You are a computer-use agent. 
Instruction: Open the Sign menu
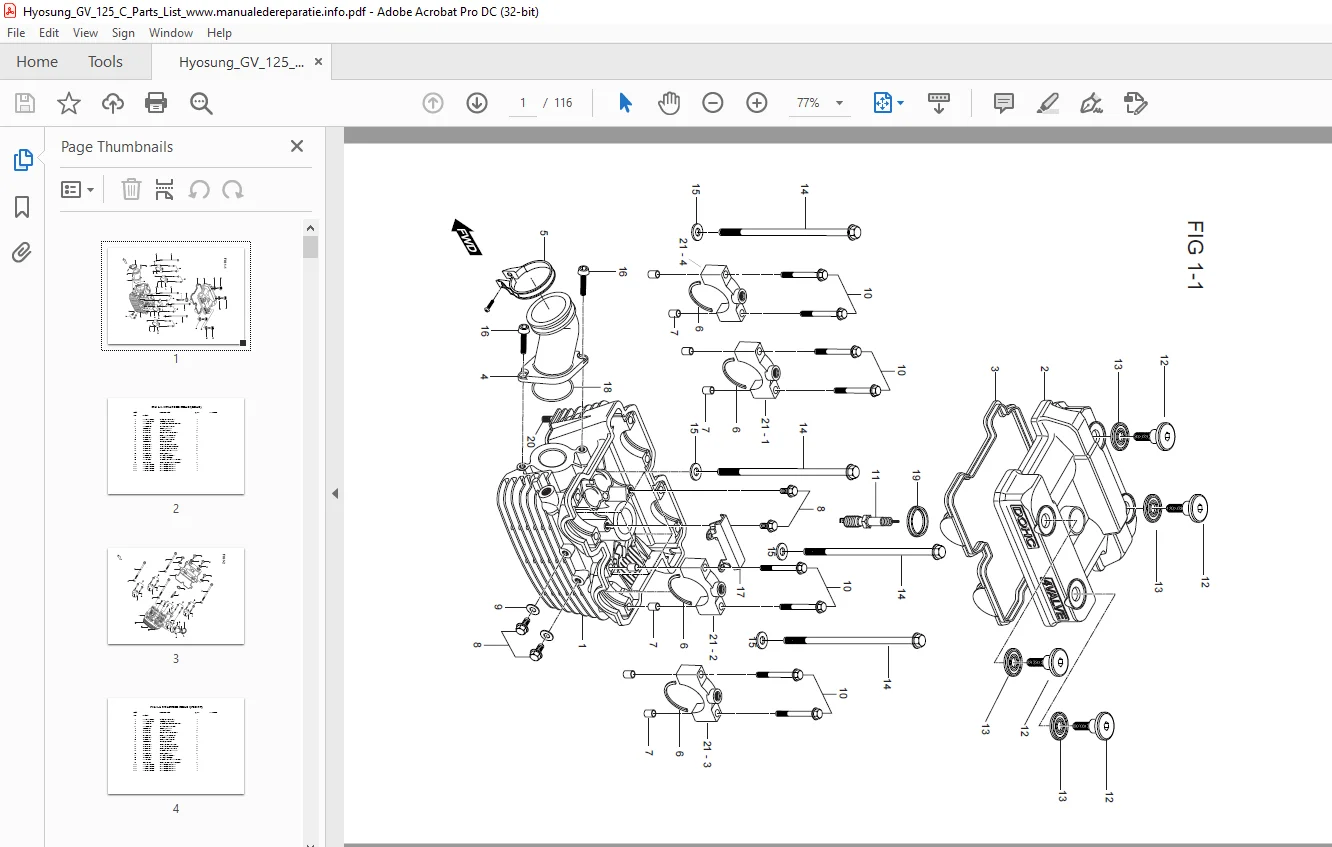123,33
